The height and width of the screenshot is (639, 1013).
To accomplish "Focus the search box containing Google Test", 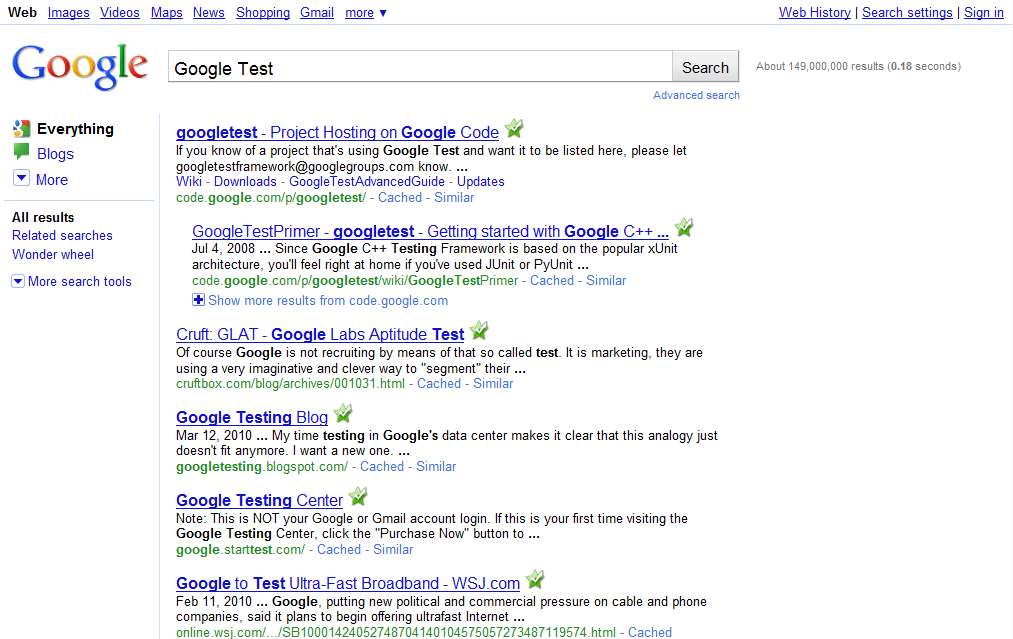I will click(x=420, y=67).
